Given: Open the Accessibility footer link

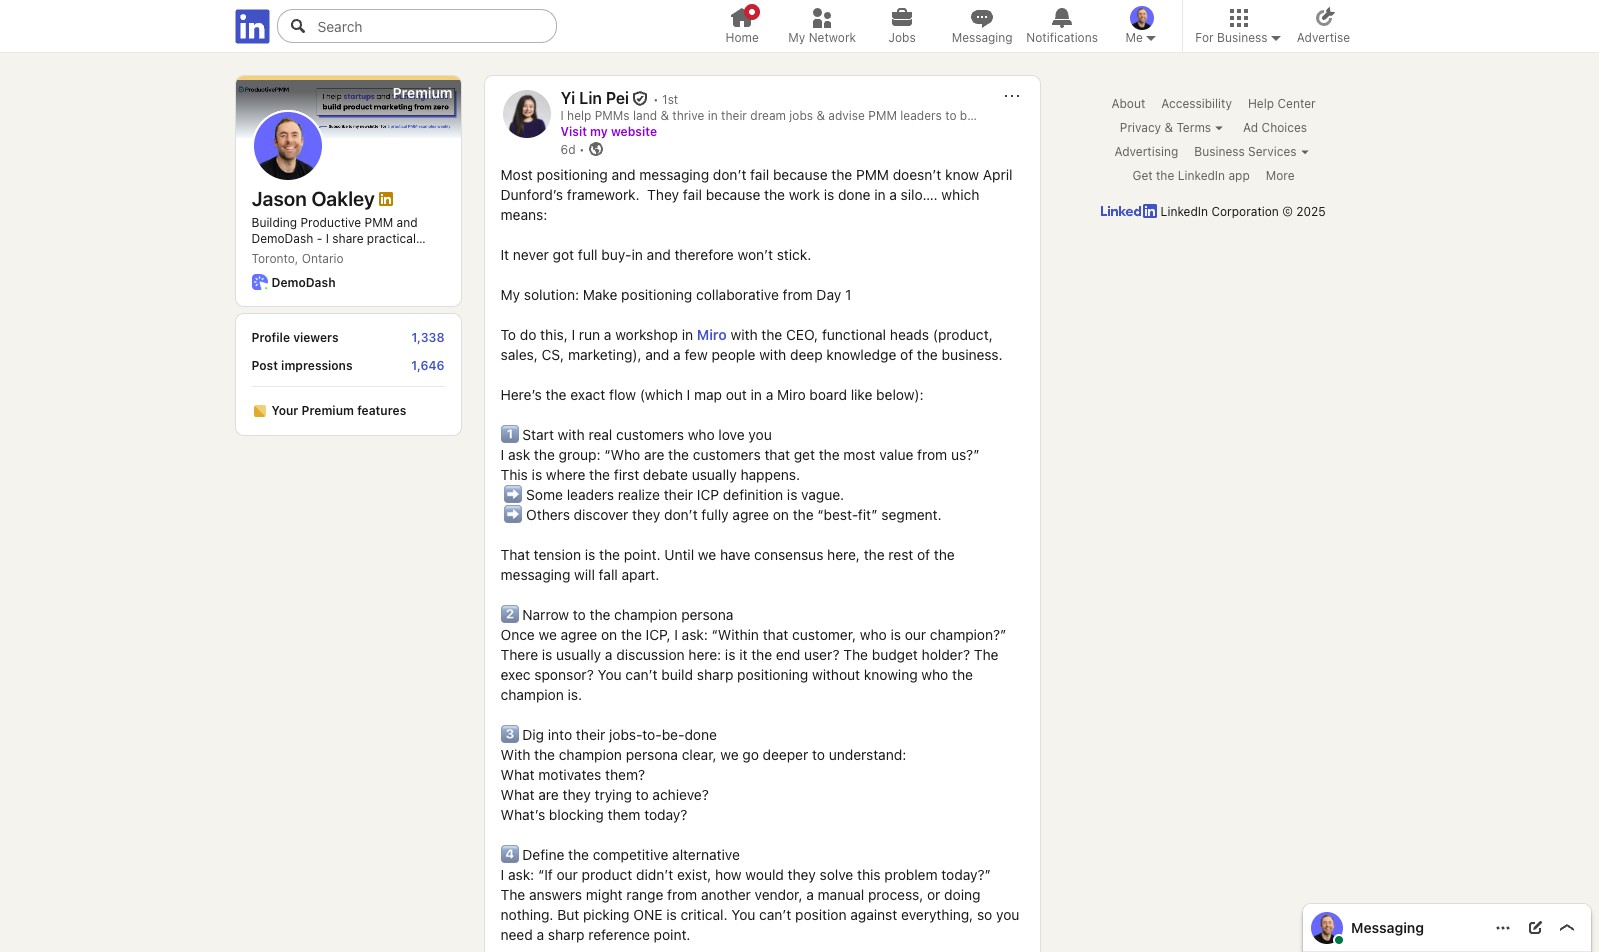Looking at the screenshot, I should point(1196,104).
